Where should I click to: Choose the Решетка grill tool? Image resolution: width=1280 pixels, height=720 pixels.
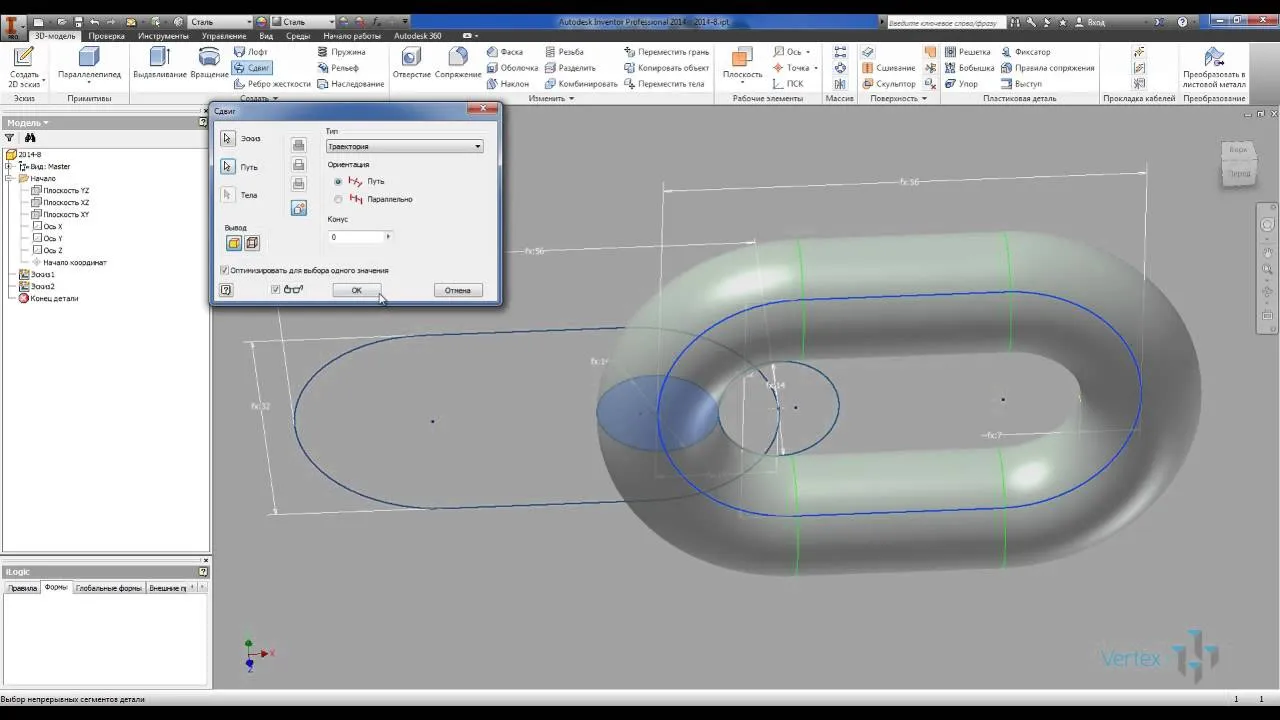point(966,52)
